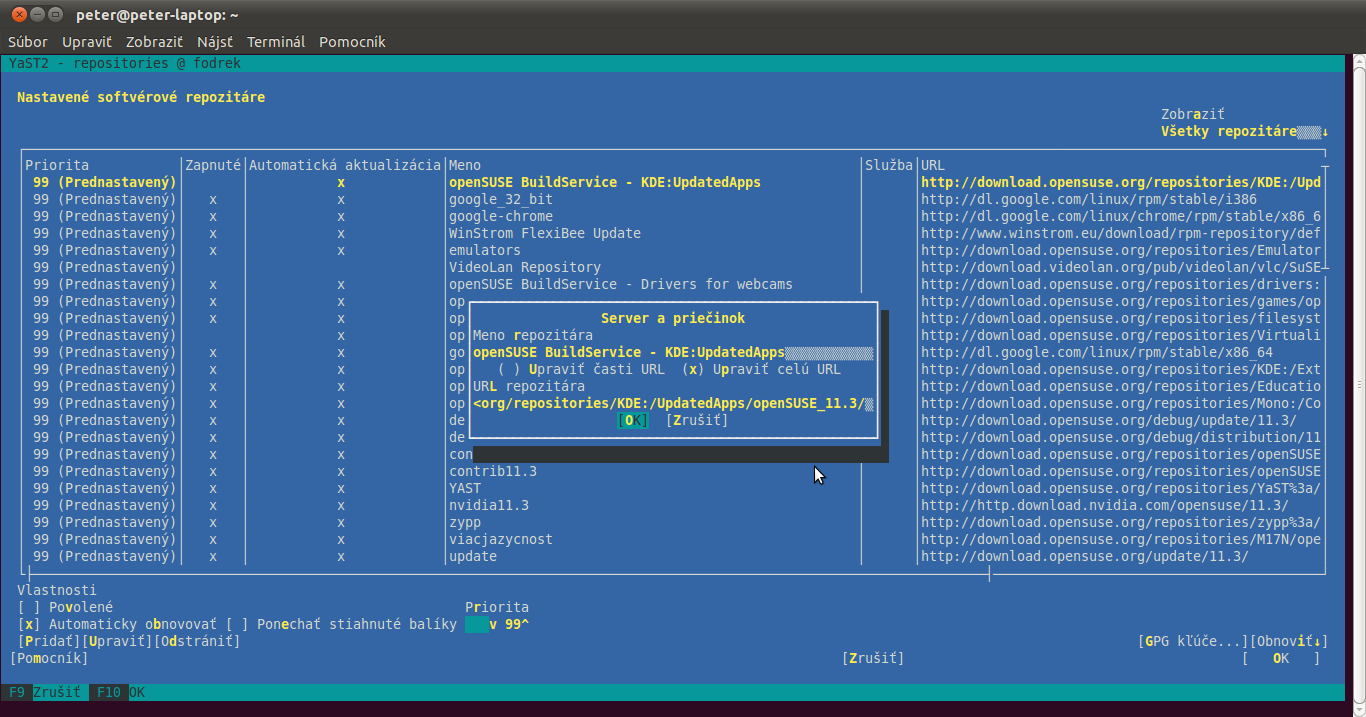Maximize the terminal window
Screen dimensions: 1366x717
pos(55,15)
